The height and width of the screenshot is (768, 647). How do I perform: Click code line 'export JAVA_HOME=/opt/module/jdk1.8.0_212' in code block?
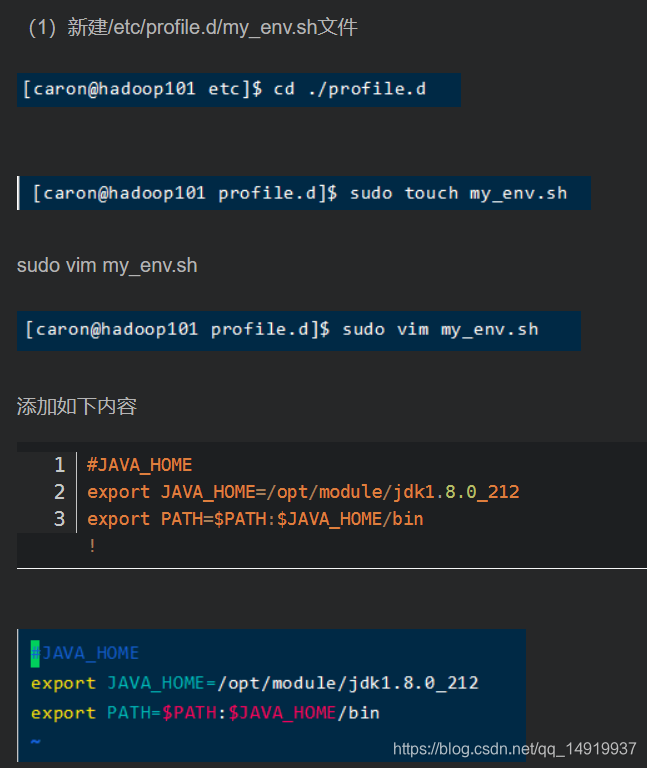pos(303,492)
